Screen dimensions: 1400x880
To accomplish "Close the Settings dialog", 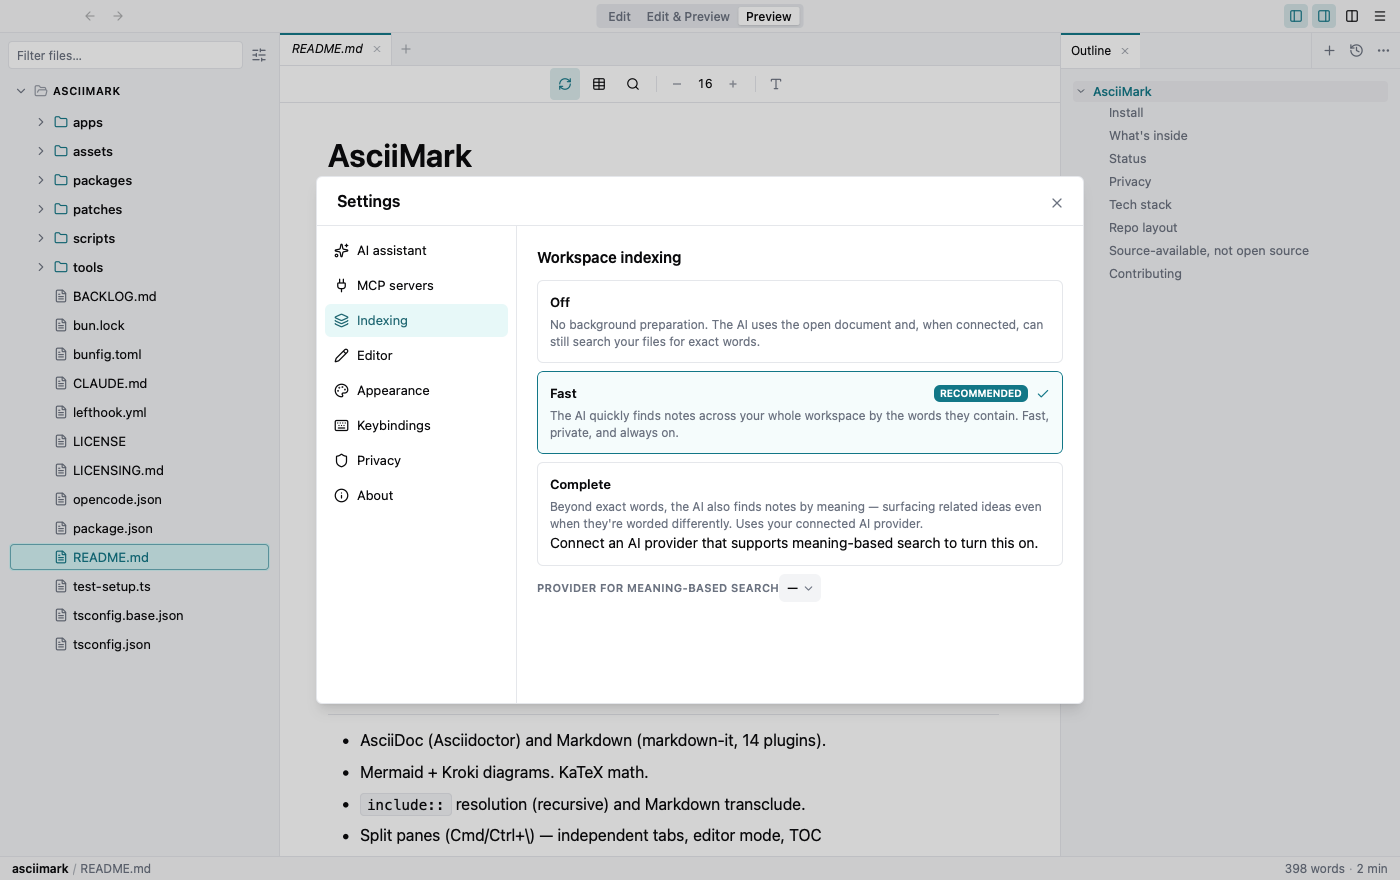I will point(1057,203).
